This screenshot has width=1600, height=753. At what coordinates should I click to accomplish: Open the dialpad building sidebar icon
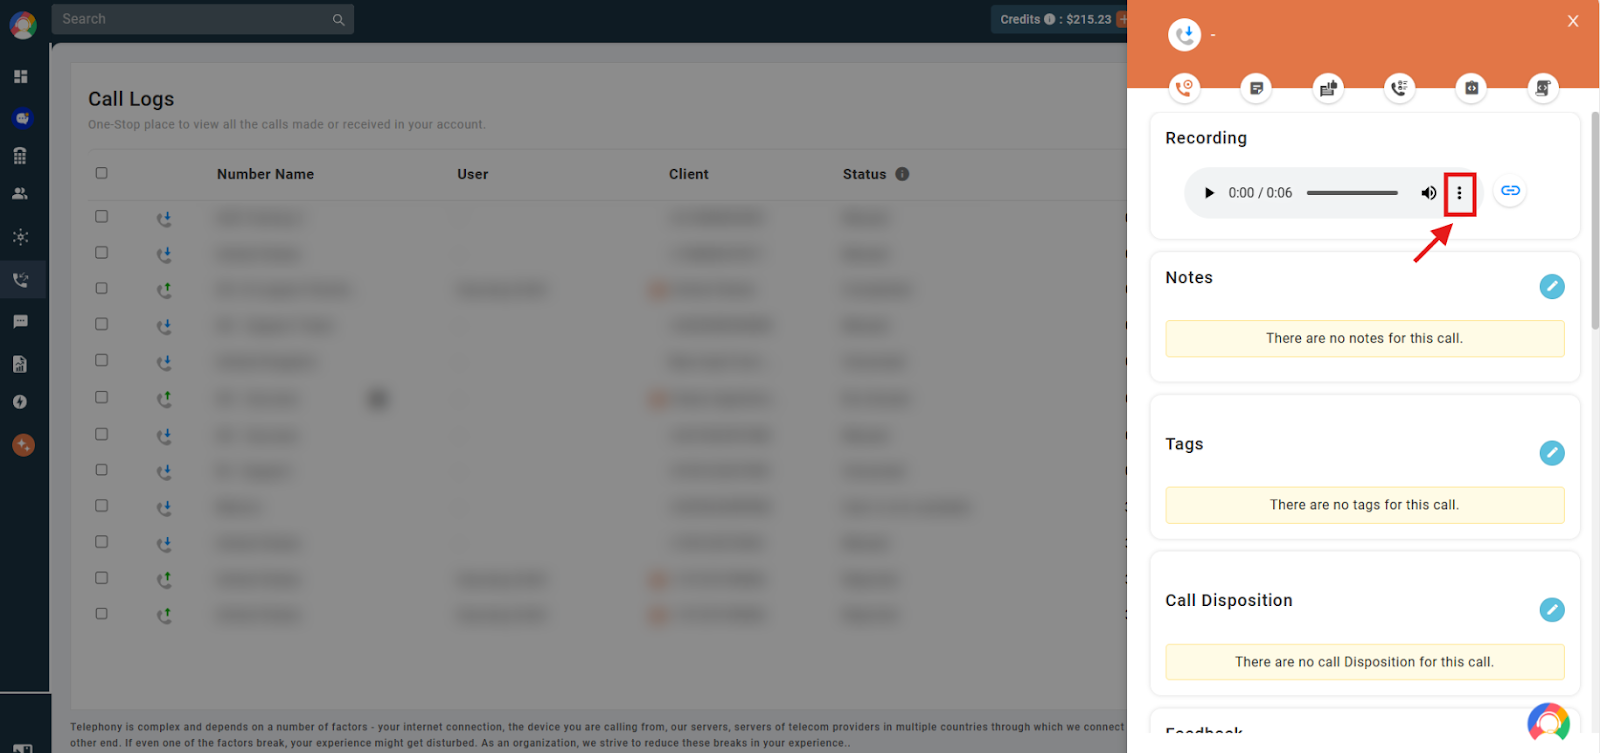(x=20, y=156)
